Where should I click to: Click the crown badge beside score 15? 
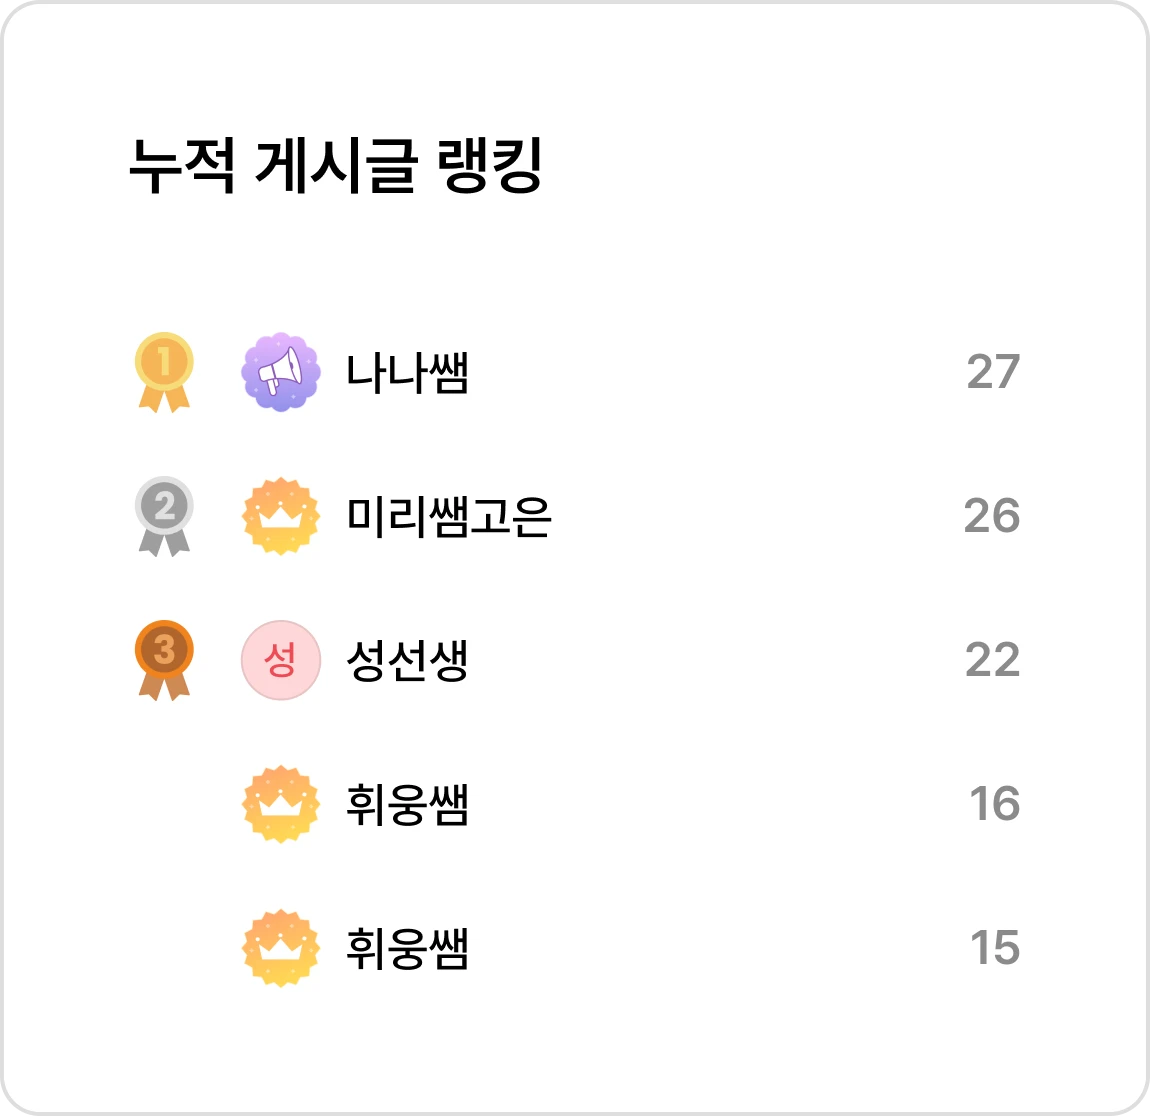pos(281,948)
